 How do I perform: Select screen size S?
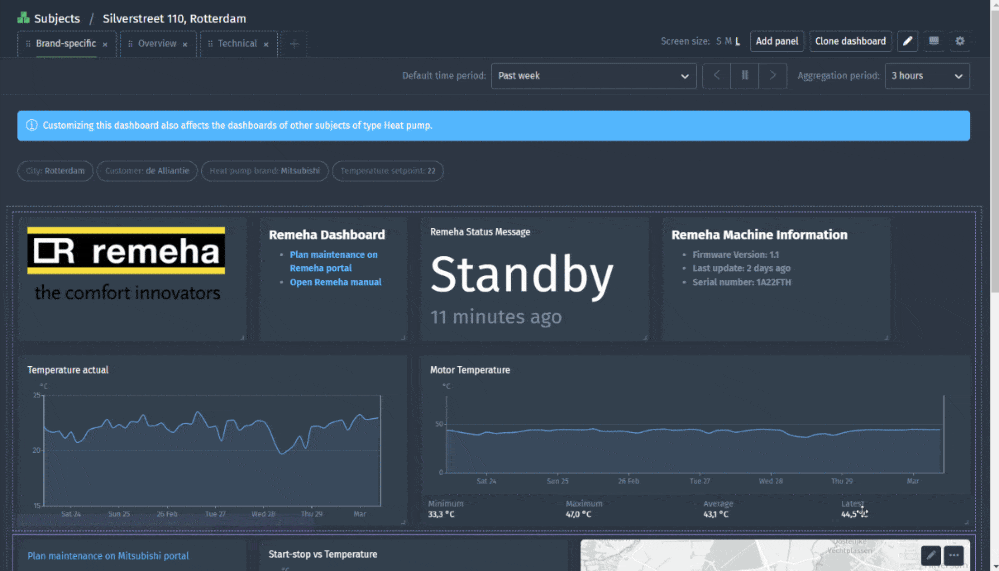click(x=719, y=41)
